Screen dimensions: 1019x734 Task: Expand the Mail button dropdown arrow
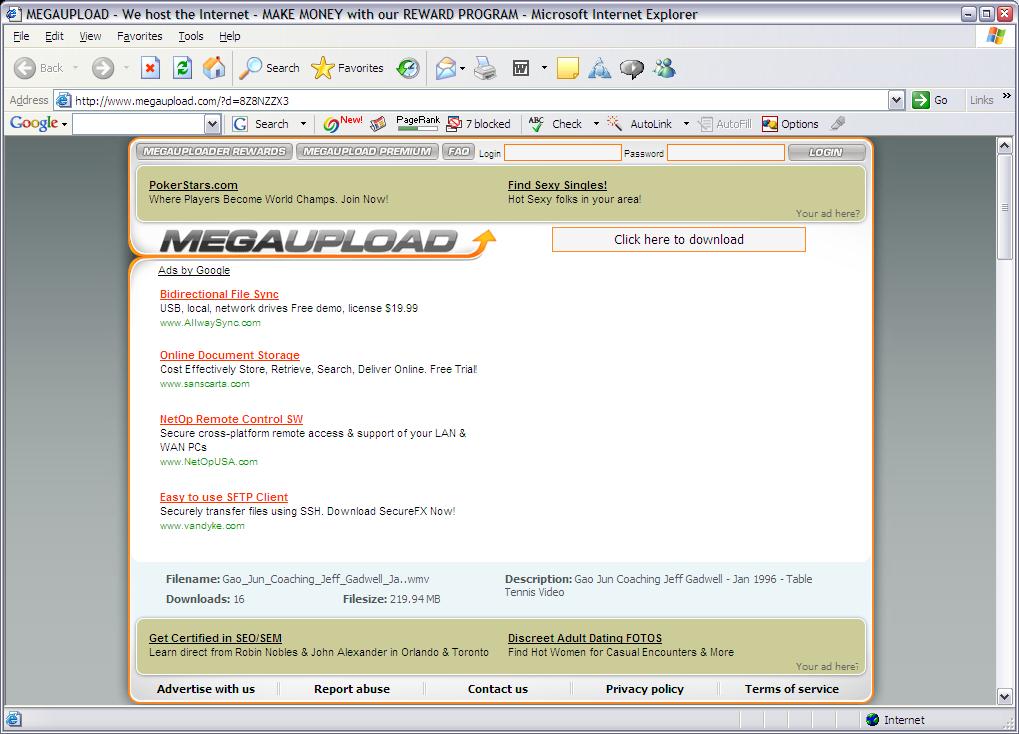tap(463, 68)
